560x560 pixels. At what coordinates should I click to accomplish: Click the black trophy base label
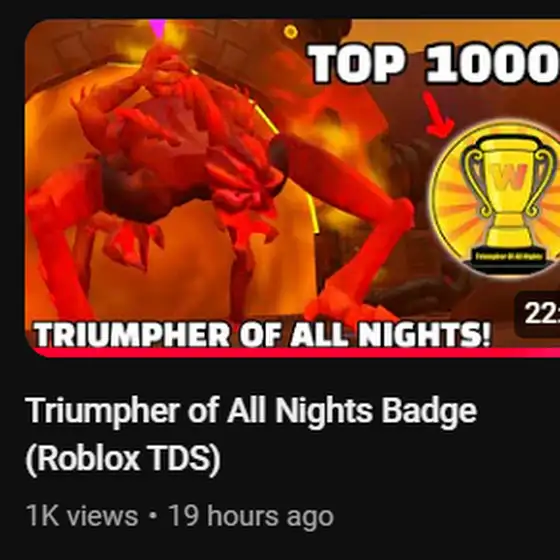pos(509,257)
